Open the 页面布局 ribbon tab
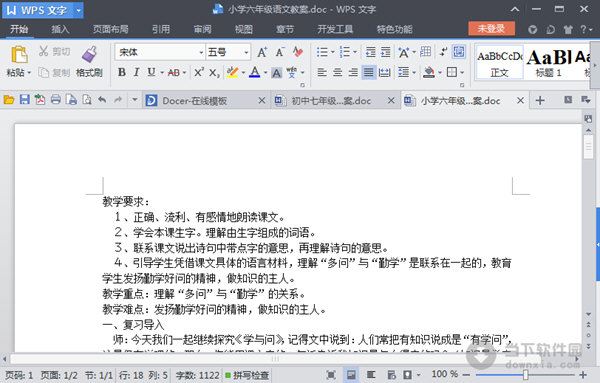Screen dimensions: 600x383 [111, 29]
